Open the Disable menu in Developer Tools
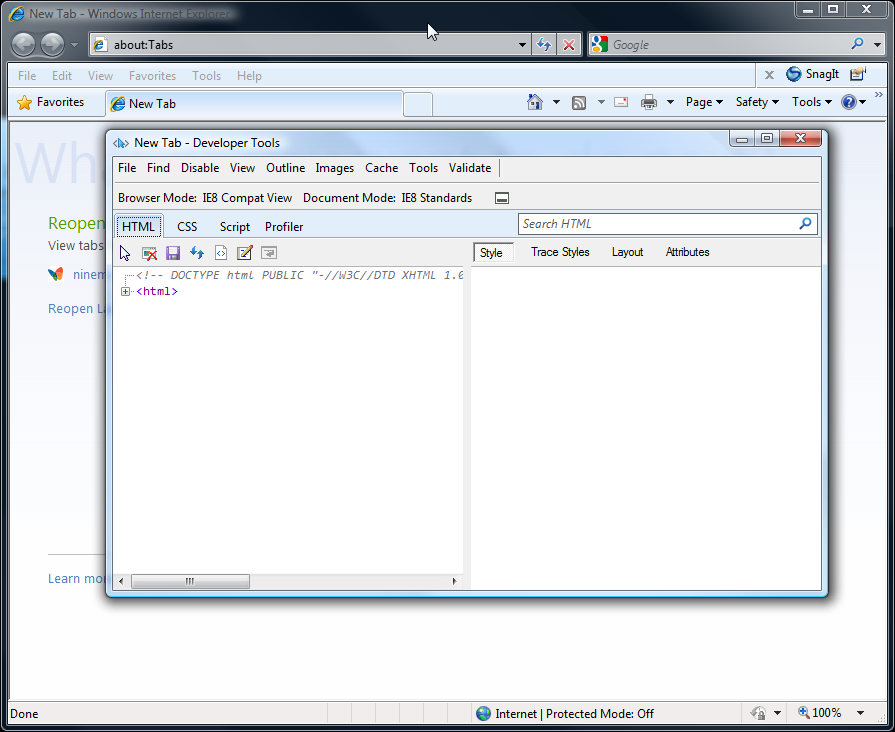895x732 pixels. coord(200,168)
